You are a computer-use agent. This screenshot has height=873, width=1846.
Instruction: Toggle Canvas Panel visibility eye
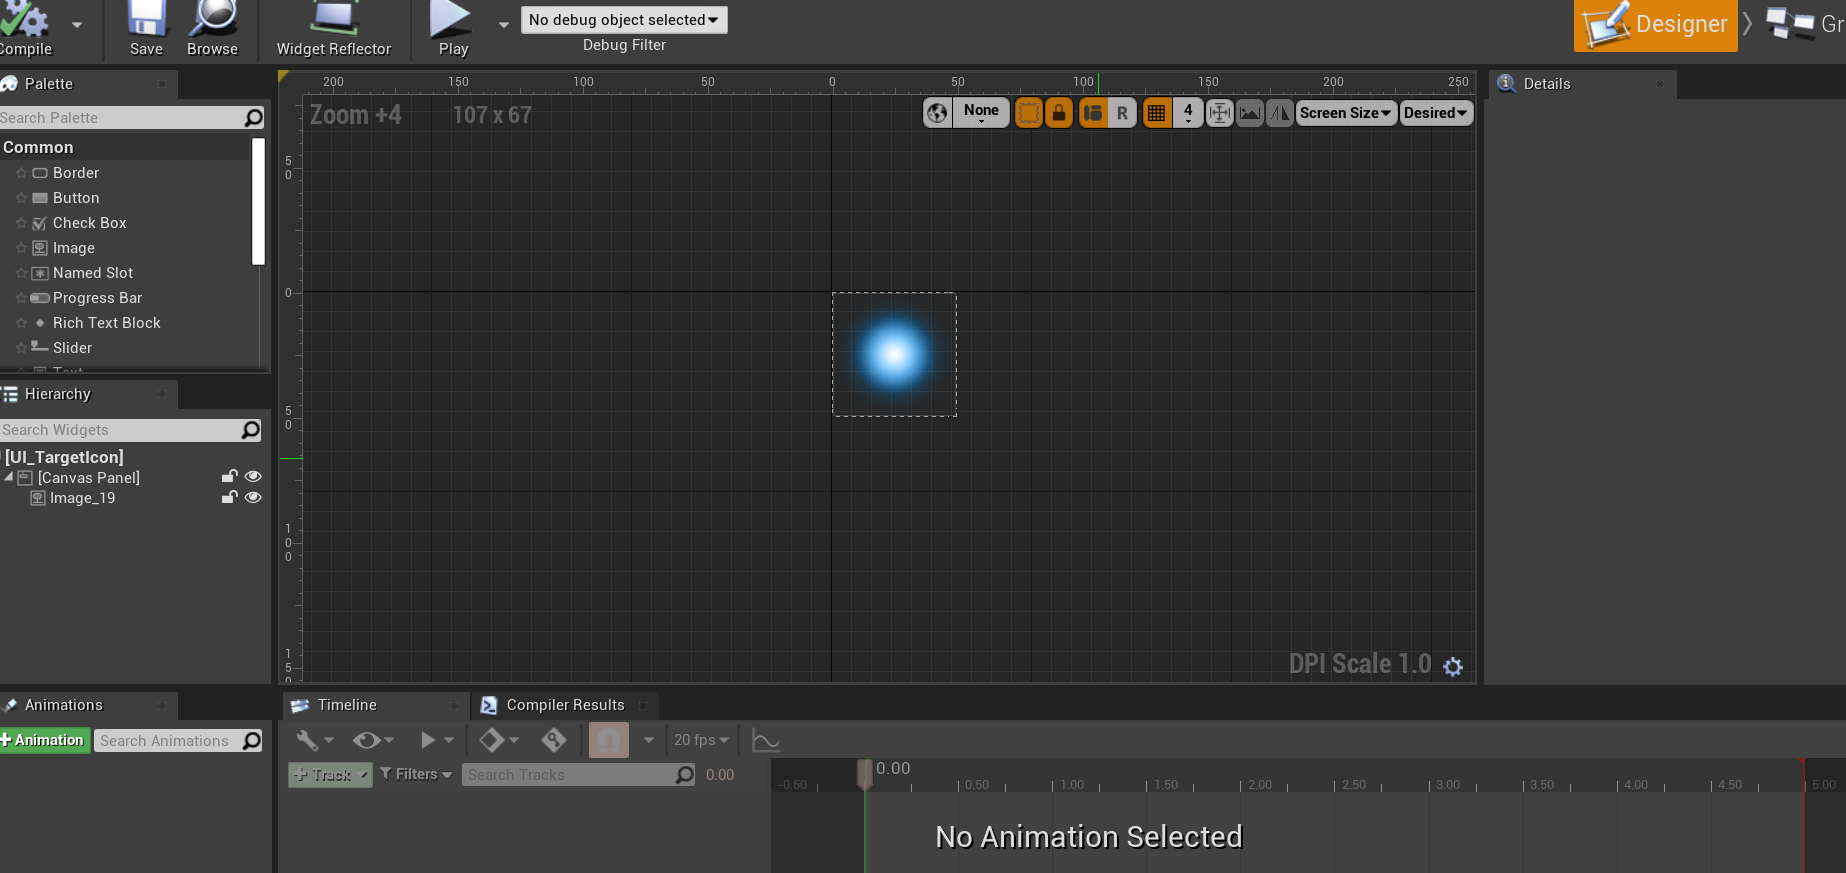[x=253, y=477]
